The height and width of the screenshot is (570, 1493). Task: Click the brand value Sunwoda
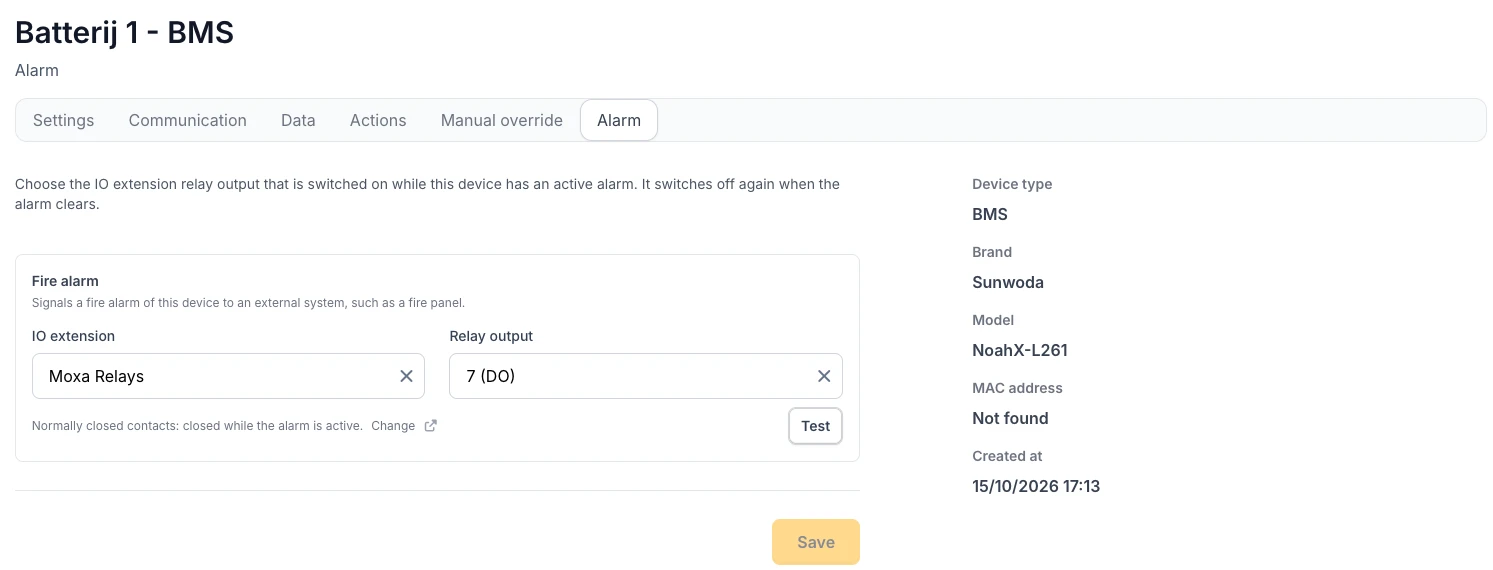pos(1008,282)
